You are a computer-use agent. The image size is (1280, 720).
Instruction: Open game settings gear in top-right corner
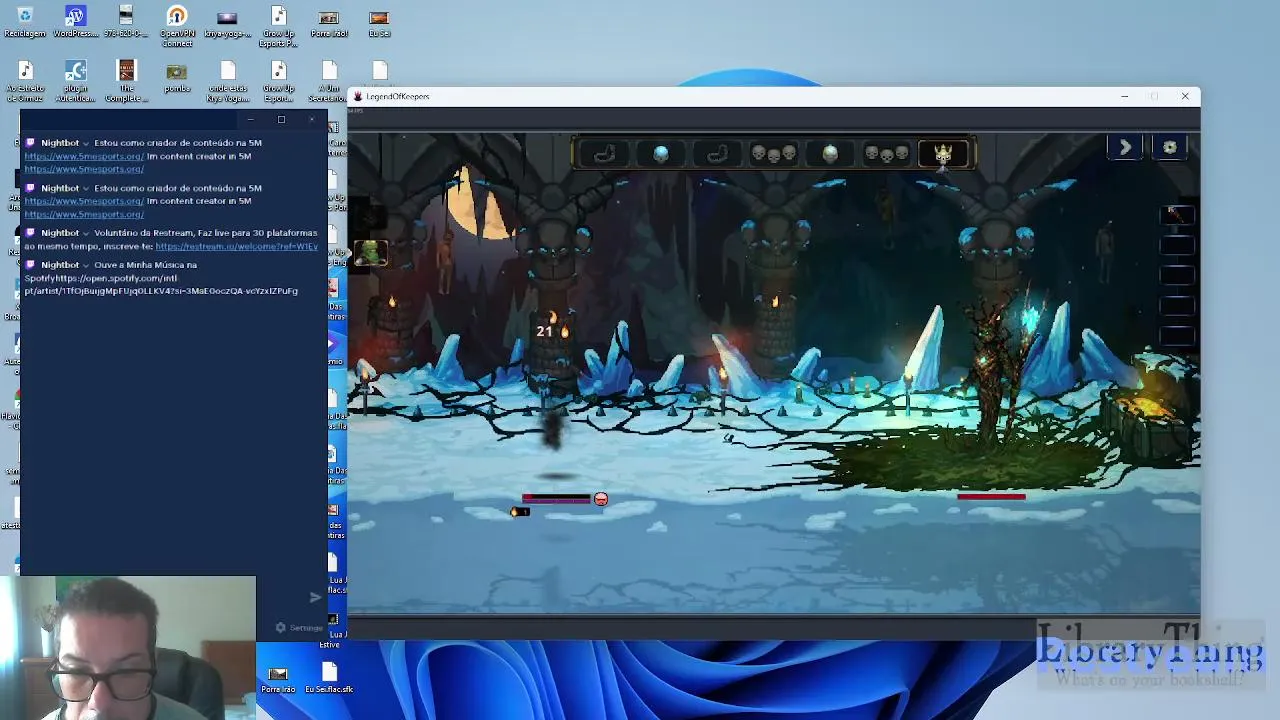coord(1170,147)
